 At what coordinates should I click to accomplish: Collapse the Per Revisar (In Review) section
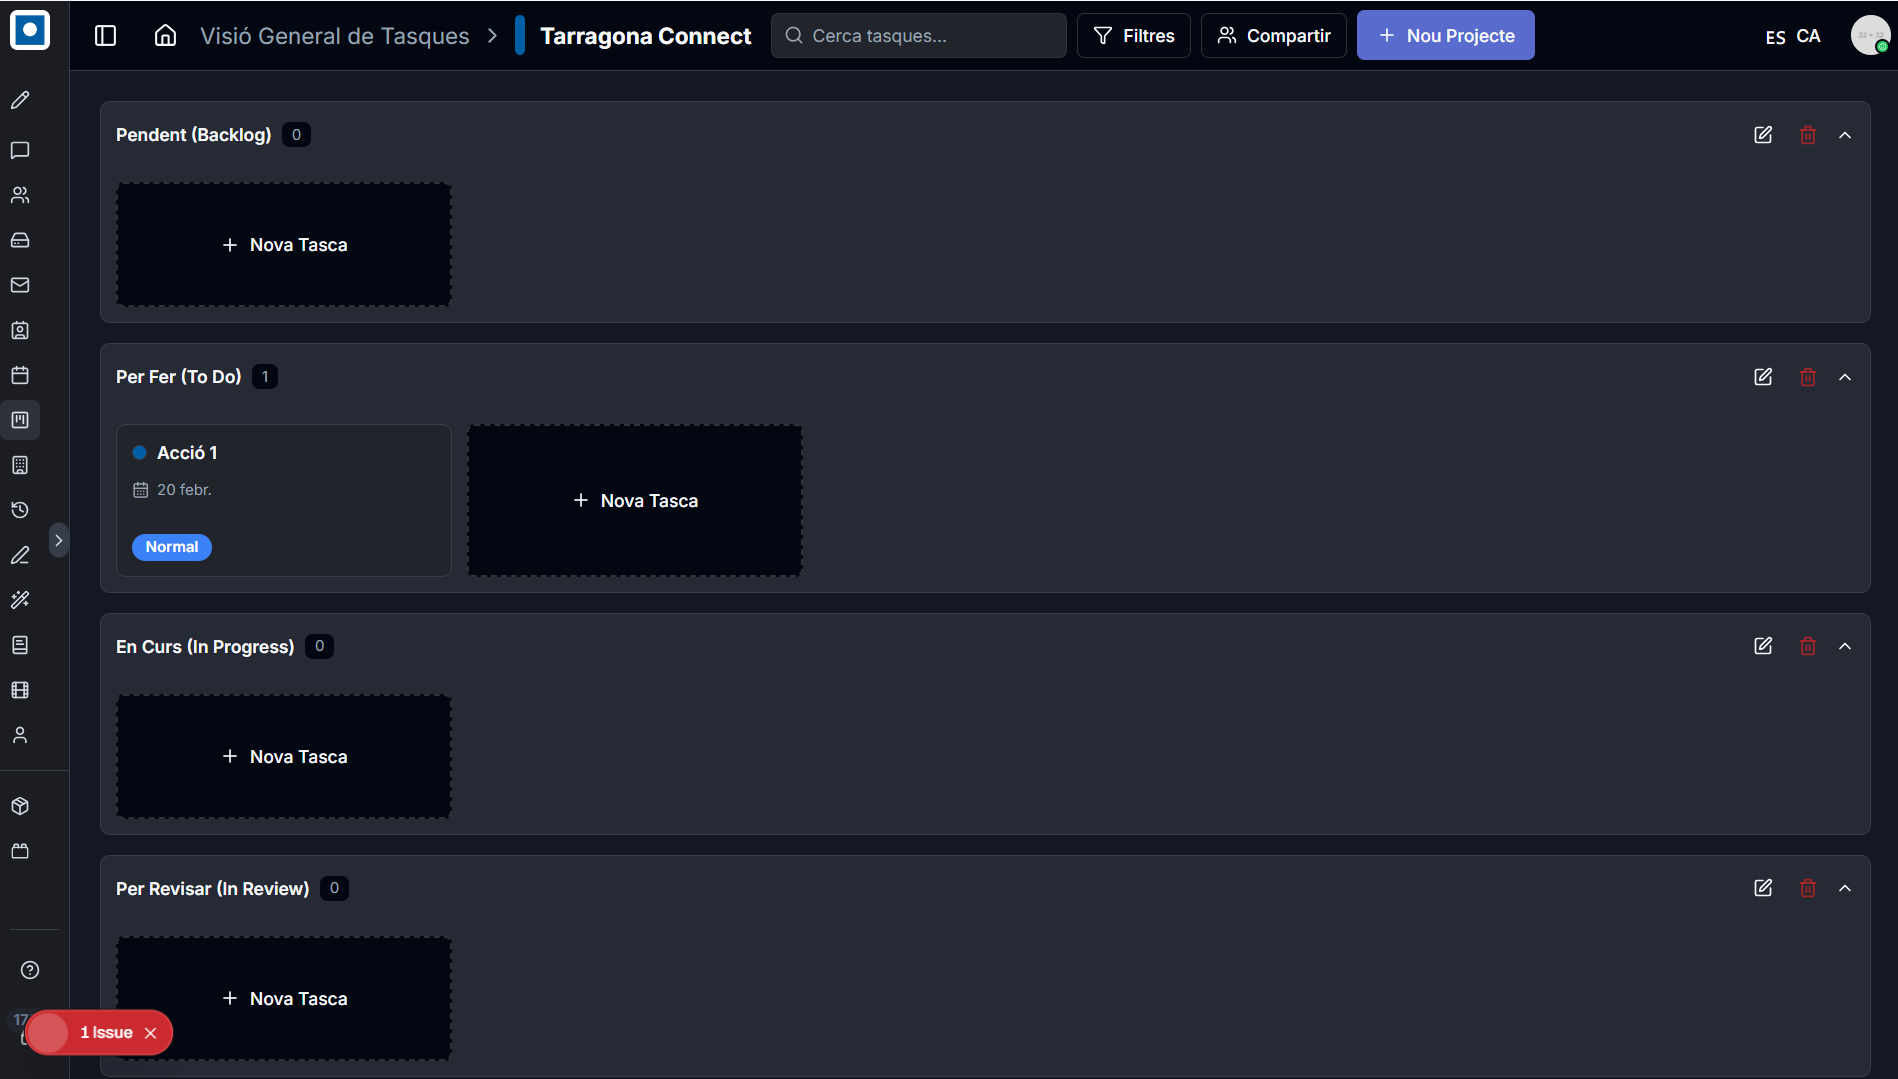(x=1845, y=888)
